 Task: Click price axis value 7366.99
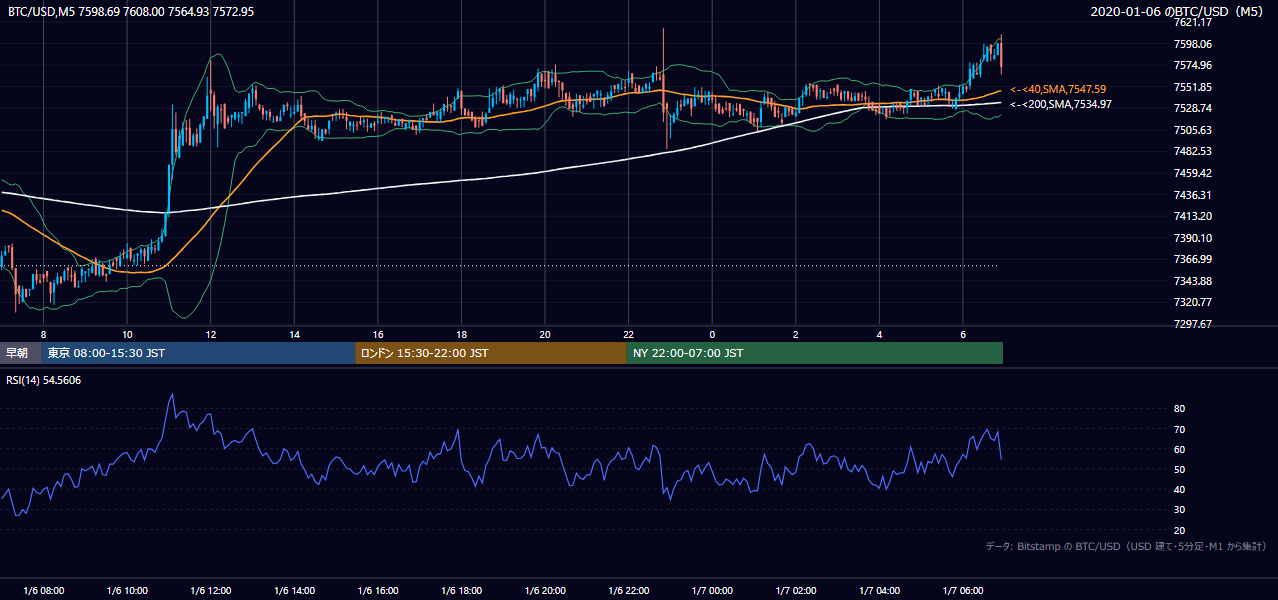pyautogui.click(x=1193, y=259)
